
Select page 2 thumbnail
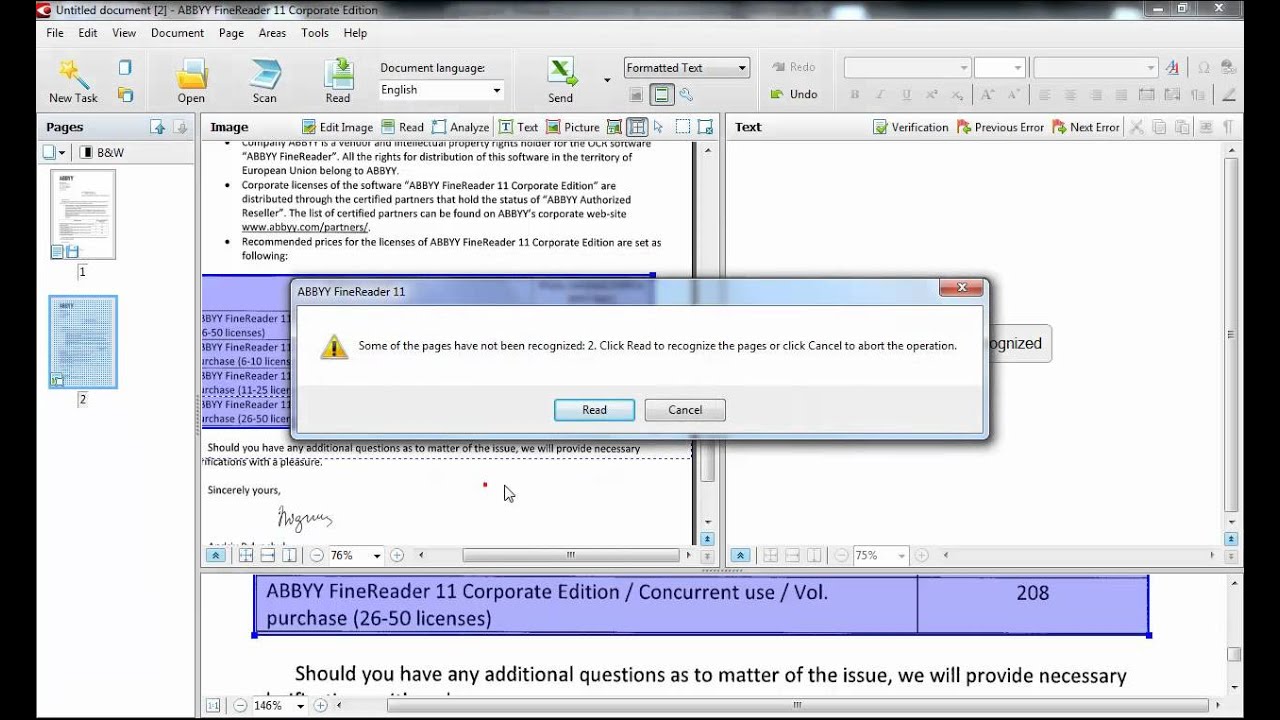tap(83, 342)
